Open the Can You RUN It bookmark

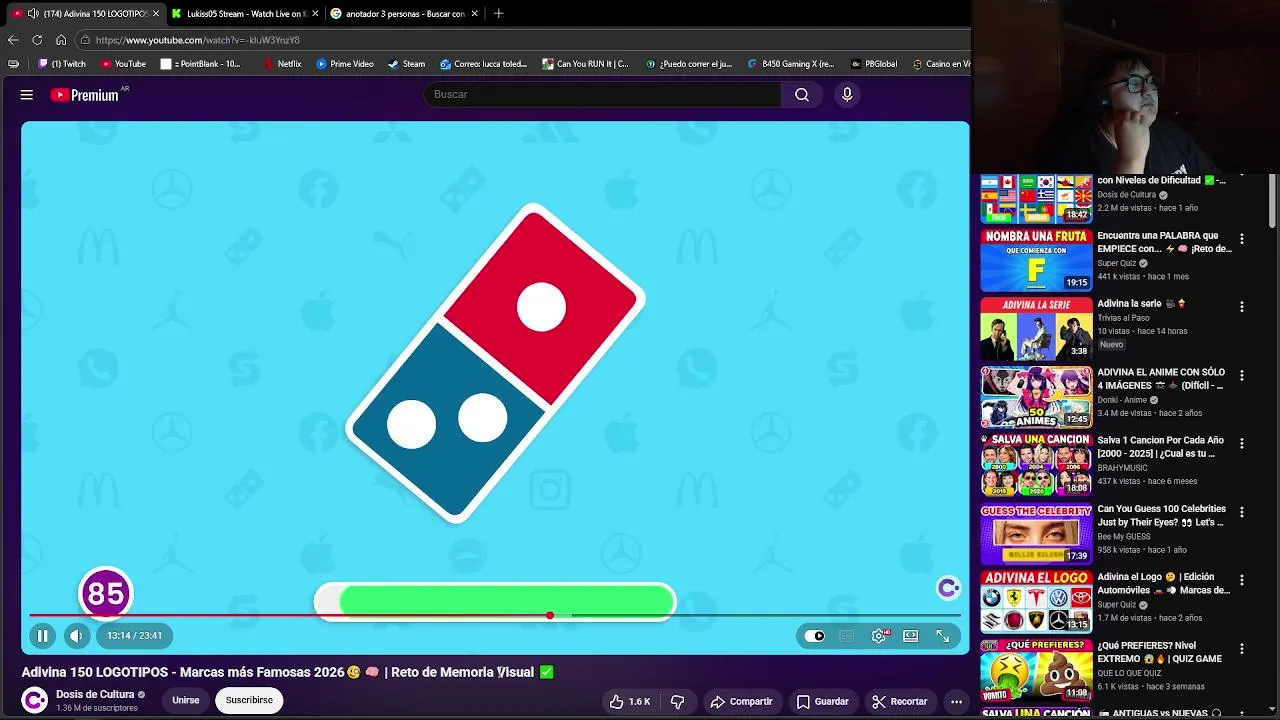coord(586,64)
